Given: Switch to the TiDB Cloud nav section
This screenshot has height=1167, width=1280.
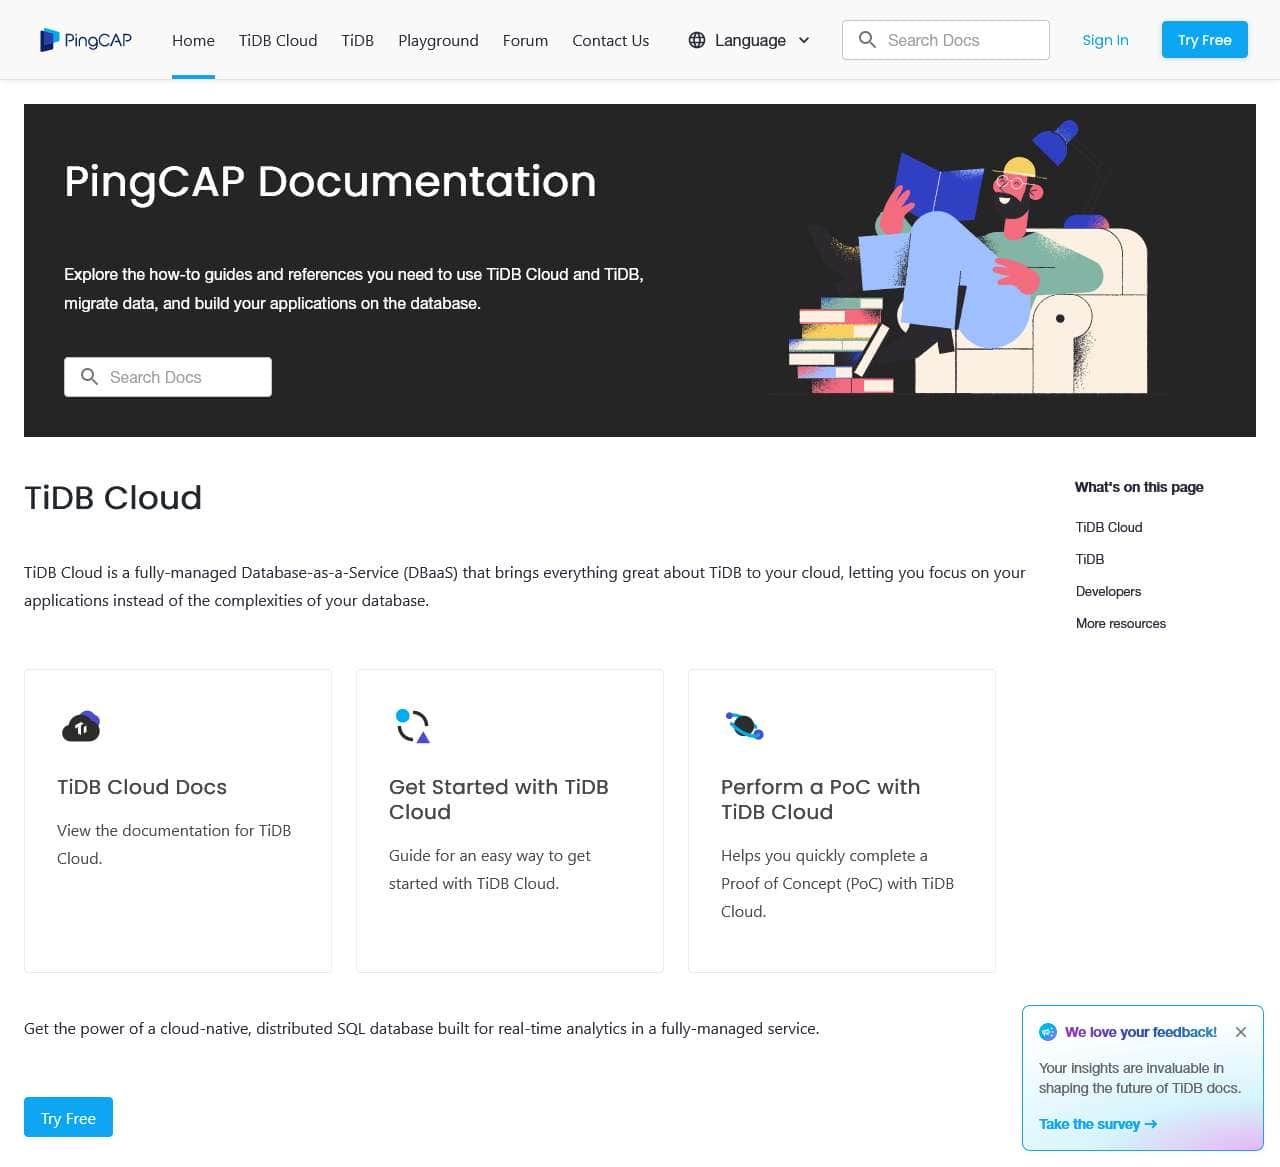Looking at the screenshot, I should point(277,40).
